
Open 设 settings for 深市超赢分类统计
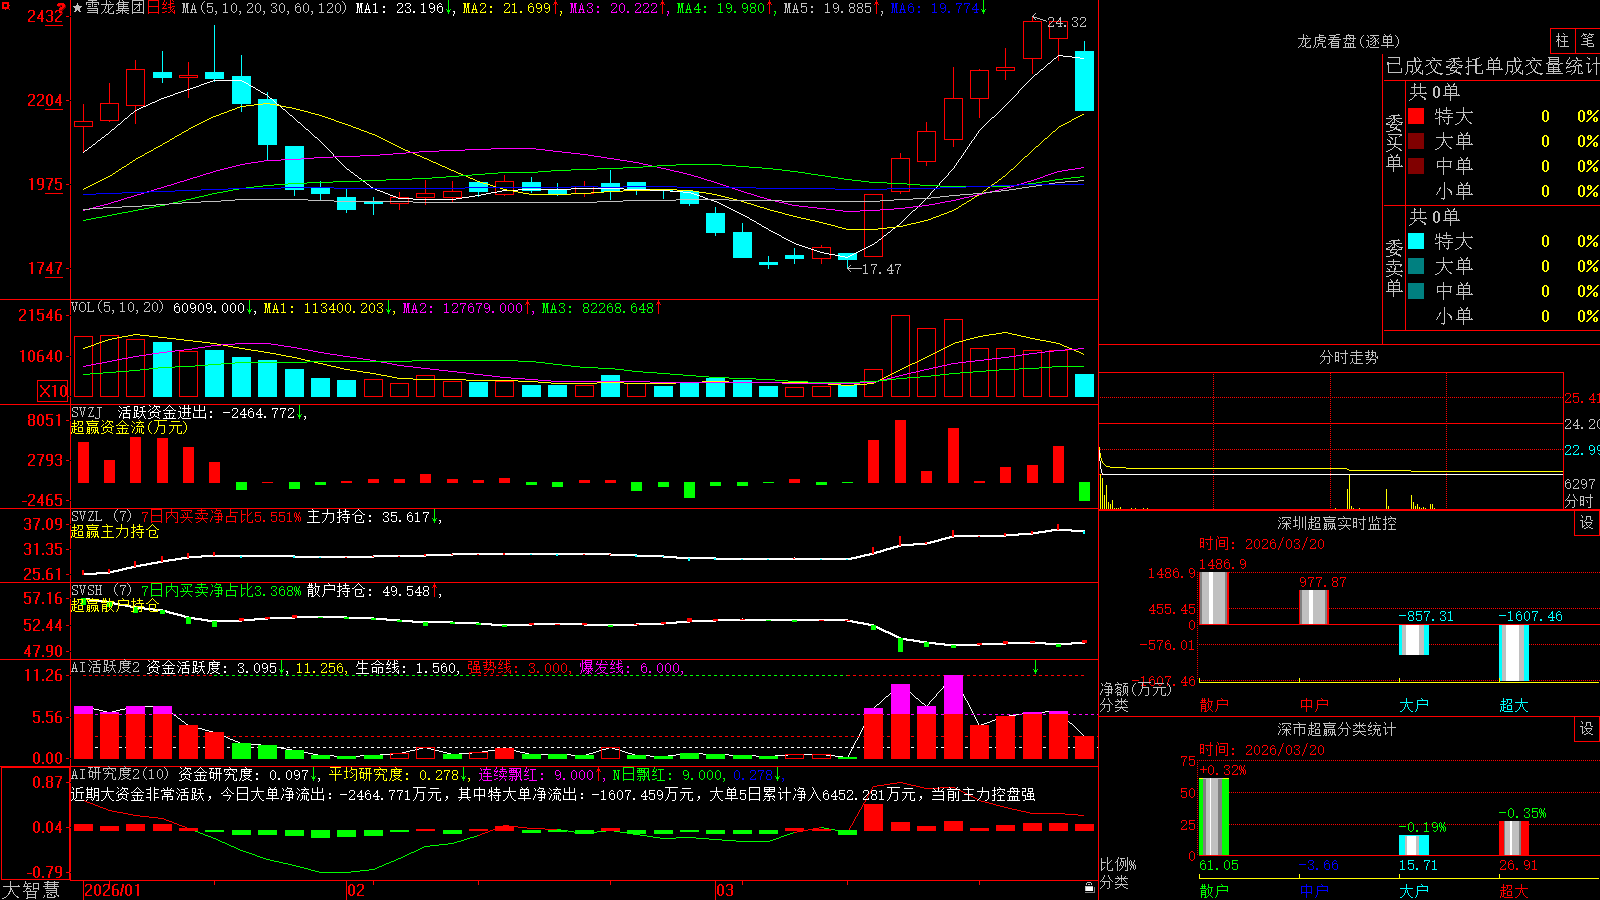coord(1587,729)
